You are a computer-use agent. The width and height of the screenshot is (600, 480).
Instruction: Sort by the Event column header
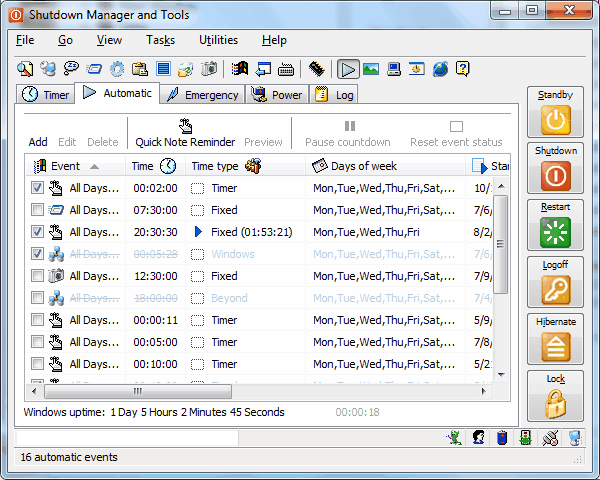coord(75,166)
